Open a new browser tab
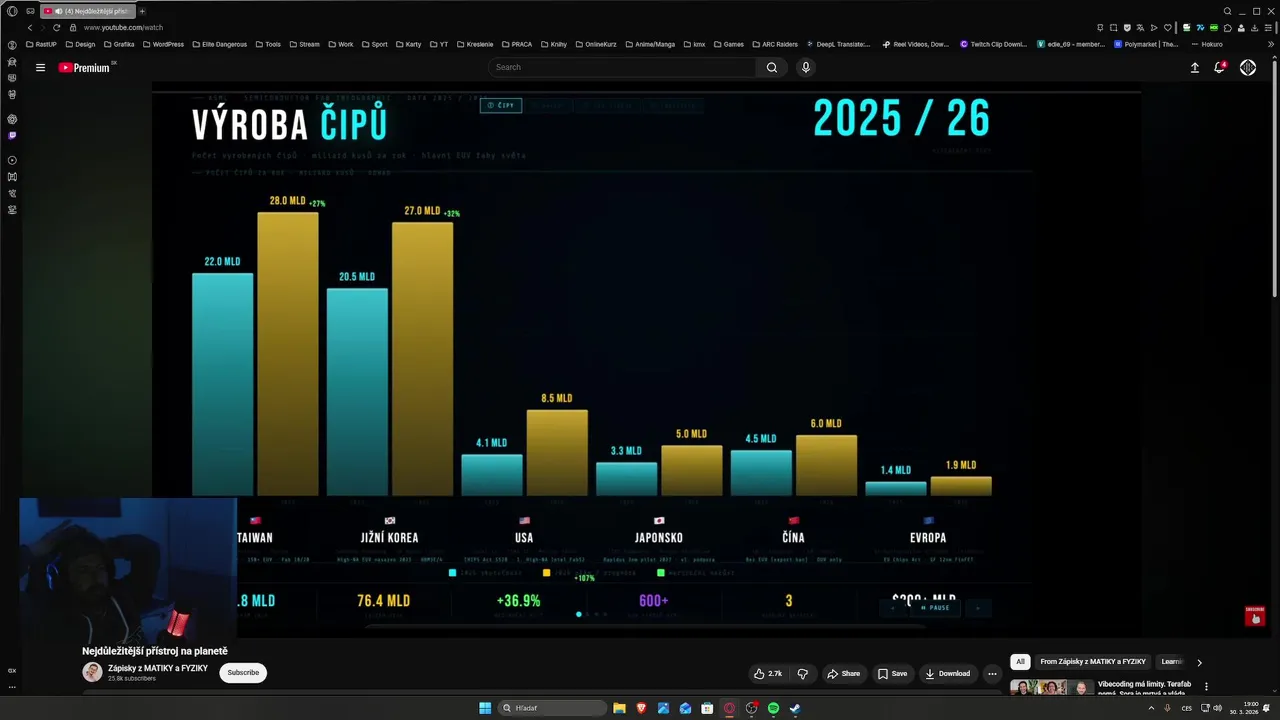Viewport: 1280px width, 720px height. point(142,11)
